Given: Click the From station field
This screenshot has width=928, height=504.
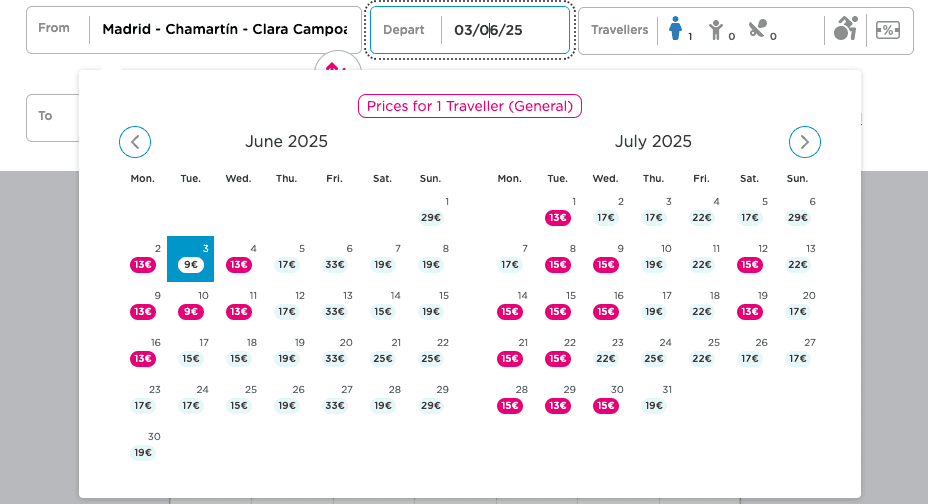Looking at the screenshot, I should tap(224, 30).
